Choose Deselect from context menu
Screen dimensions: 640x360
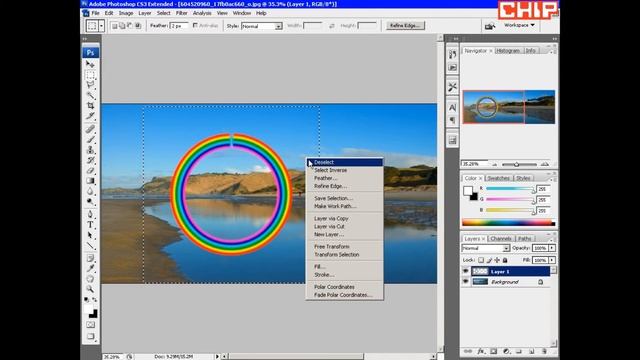(344, 162)
